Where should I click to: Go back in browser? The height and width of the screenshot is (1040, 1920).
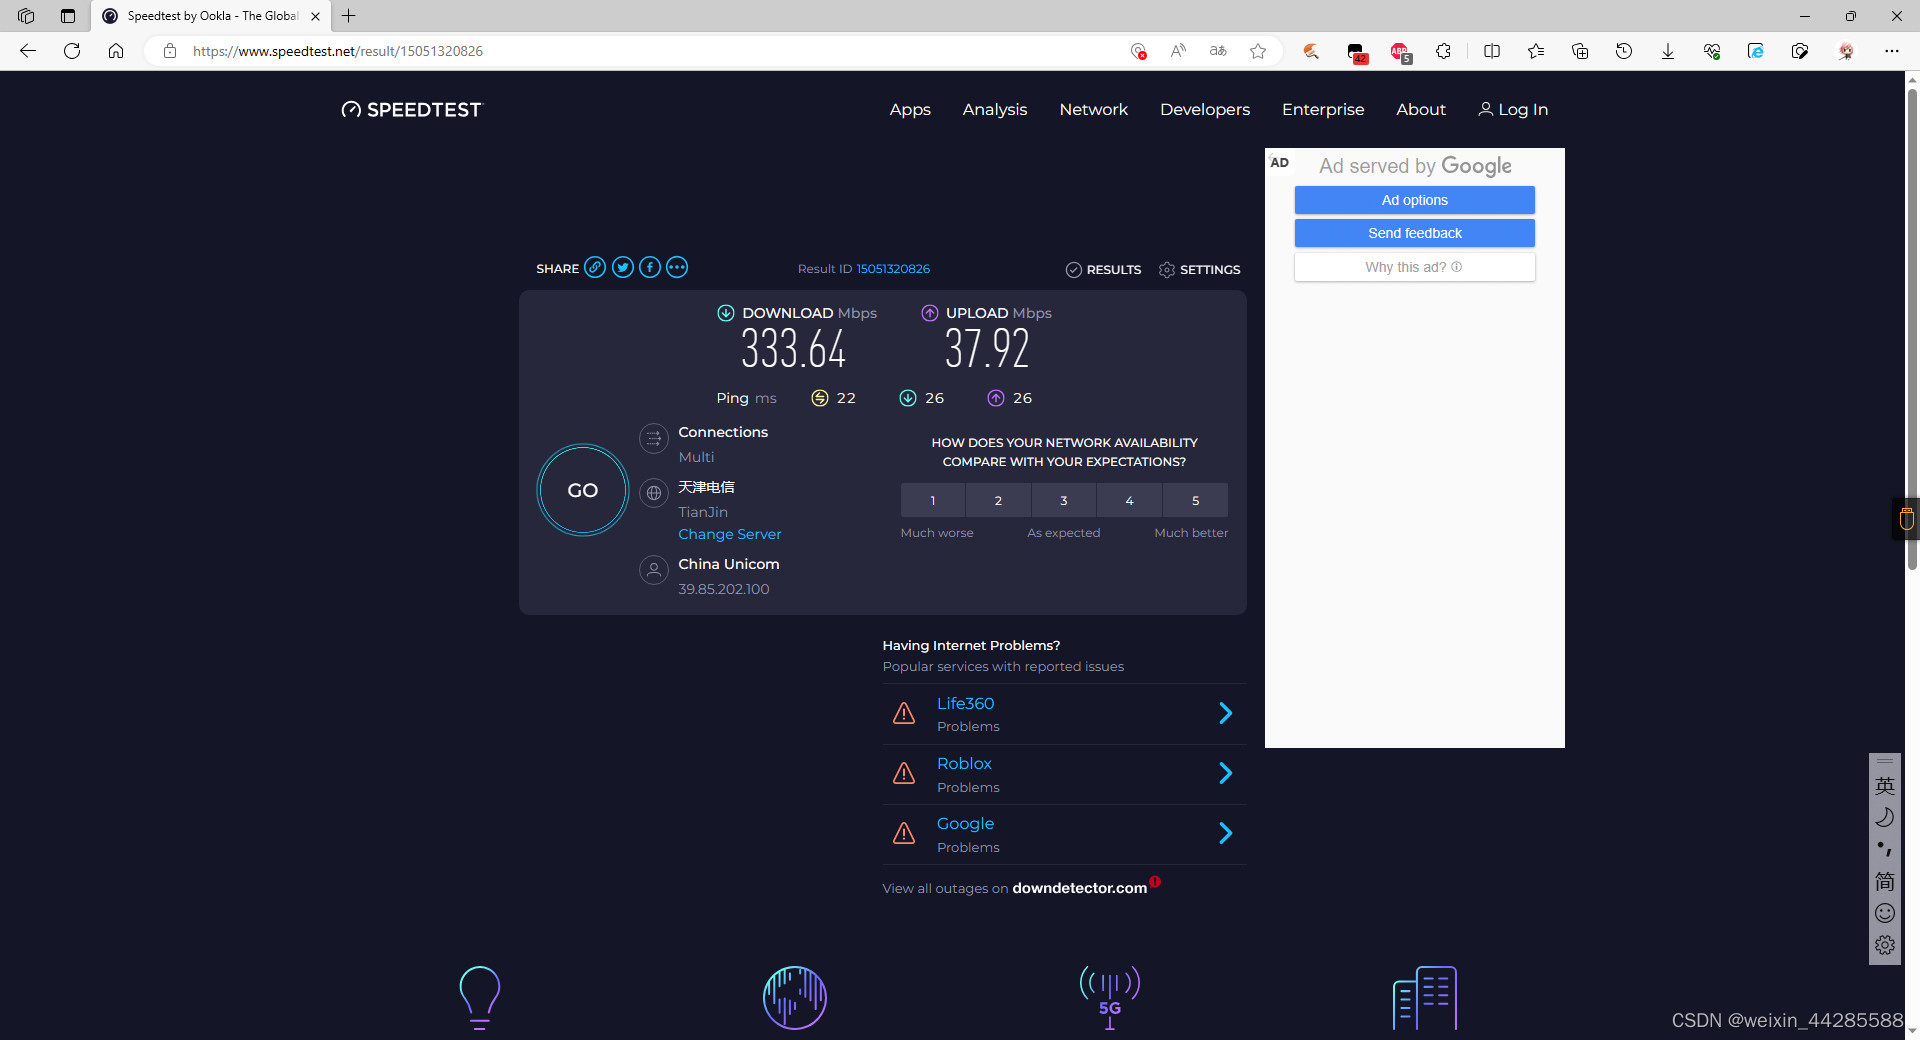click(28, 51)
